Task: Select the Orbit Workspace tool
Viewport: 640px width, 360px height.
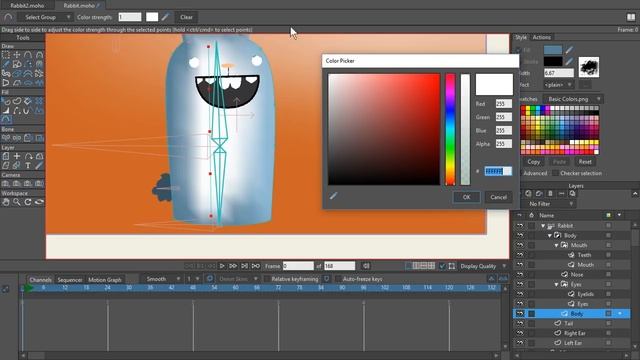Action: tap(39, 202)
